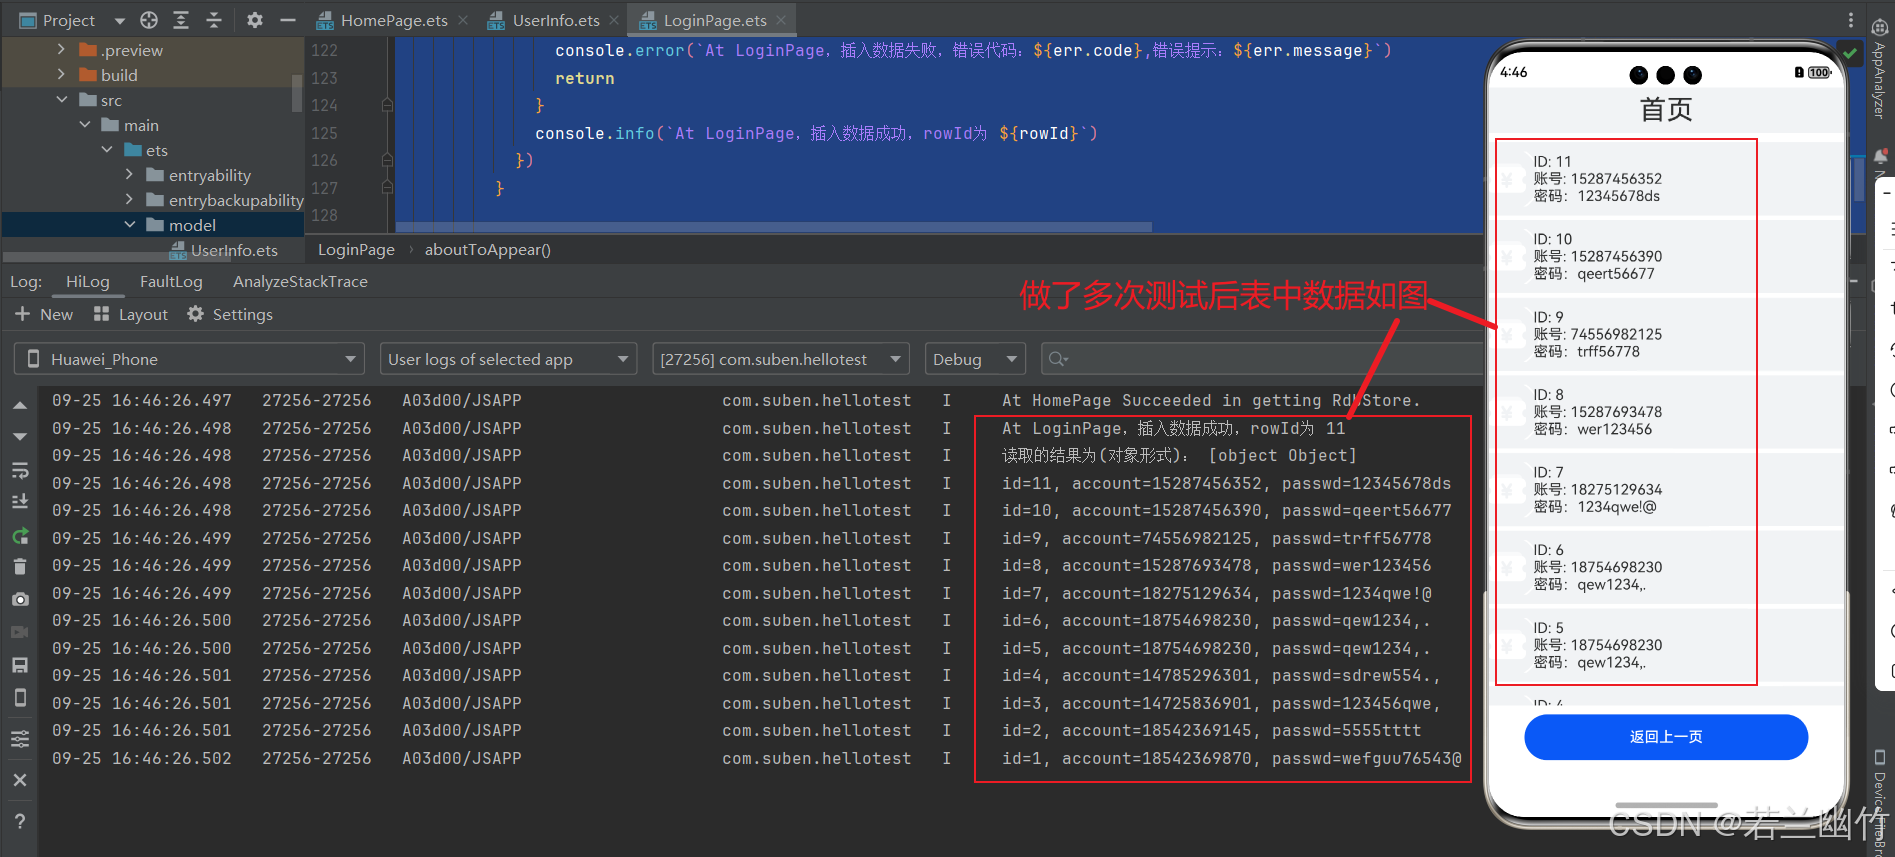This screenshot has width=1895, height=857.
Task: Collapse the src folder
Action: coord(62,99)
